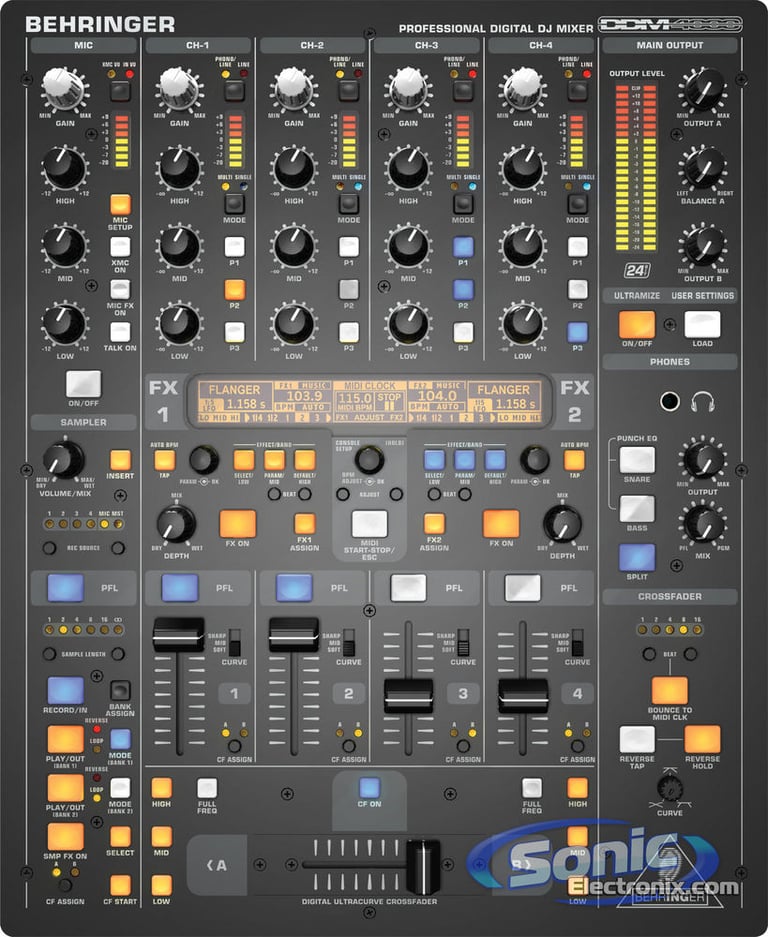Image resolution: width=768 pixels, height=937 pixels.
Task: Click the FX1 ASSIGN button
Action: (x=304, y=524)
